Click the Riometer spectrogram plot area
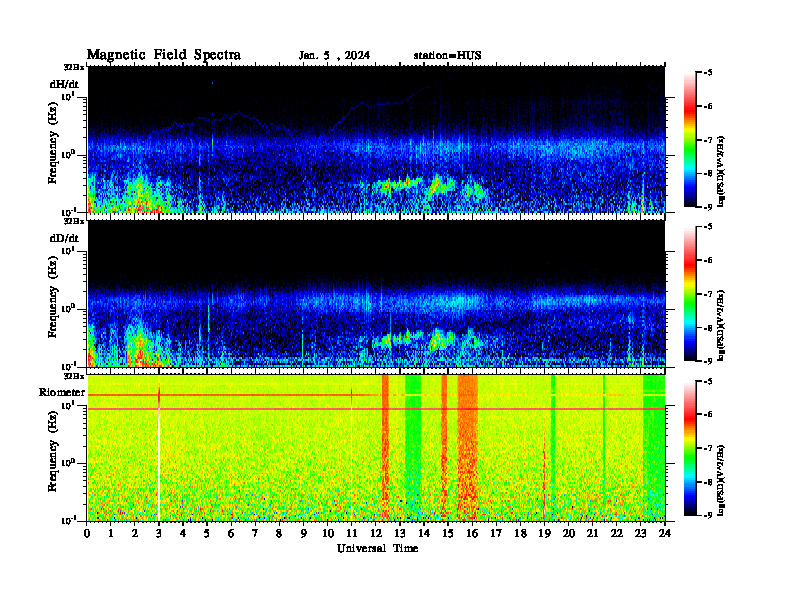Image resolution: width=792 pixels, height=612 pixels. point(376,448)
